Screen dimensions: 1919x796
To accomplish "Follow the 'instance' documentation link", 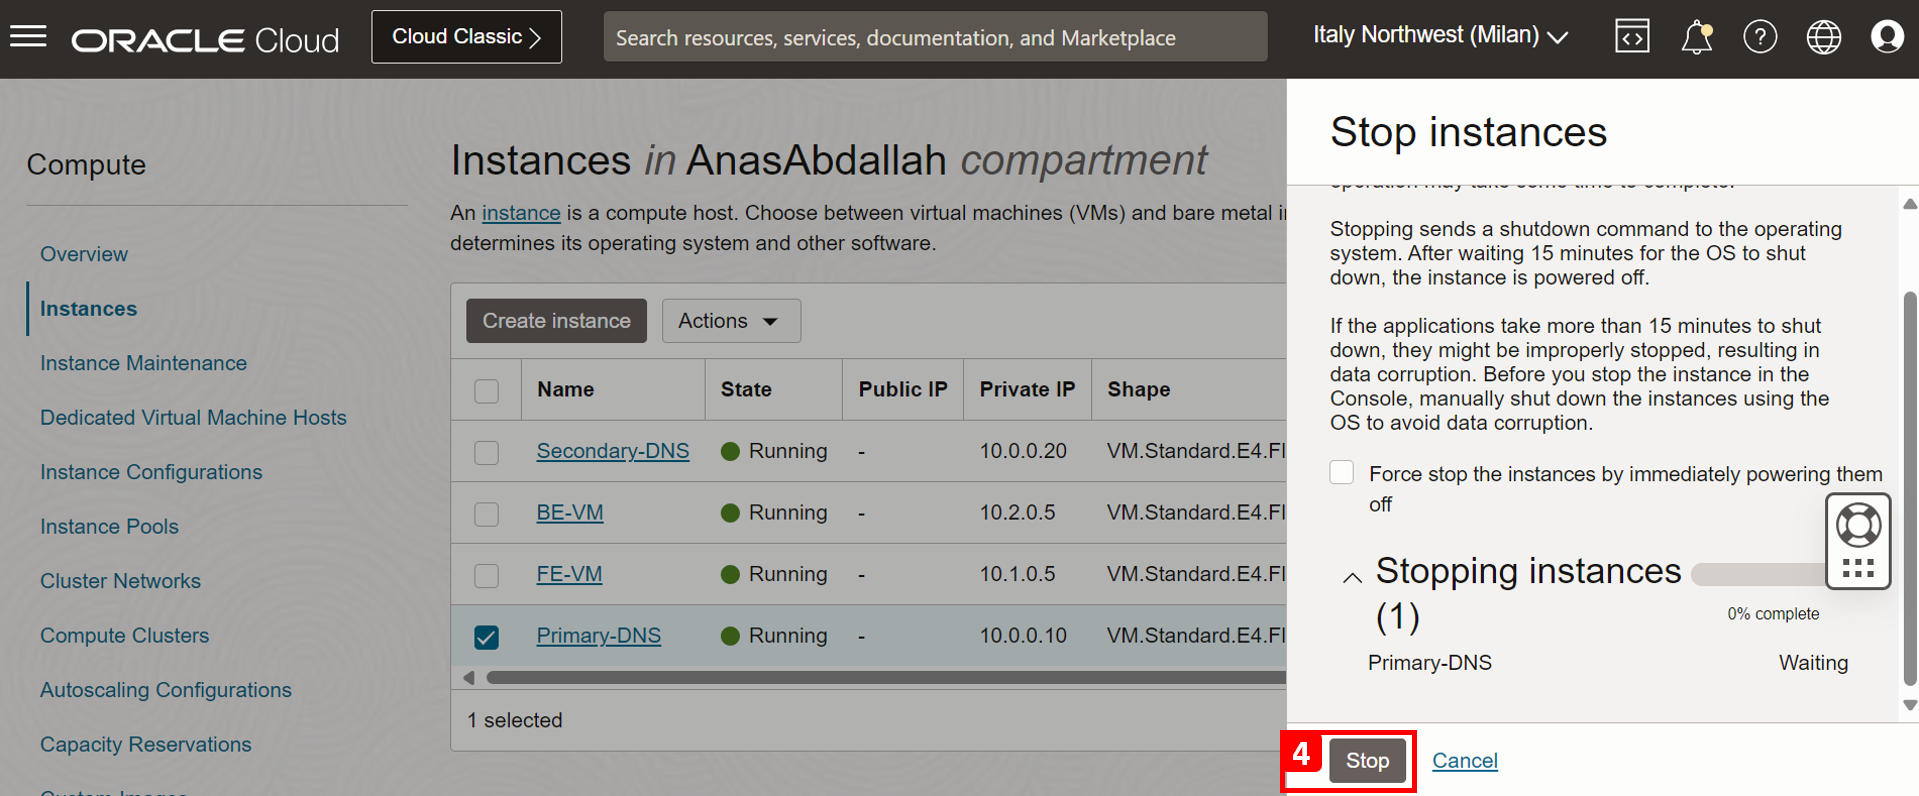I will point(521,213).
